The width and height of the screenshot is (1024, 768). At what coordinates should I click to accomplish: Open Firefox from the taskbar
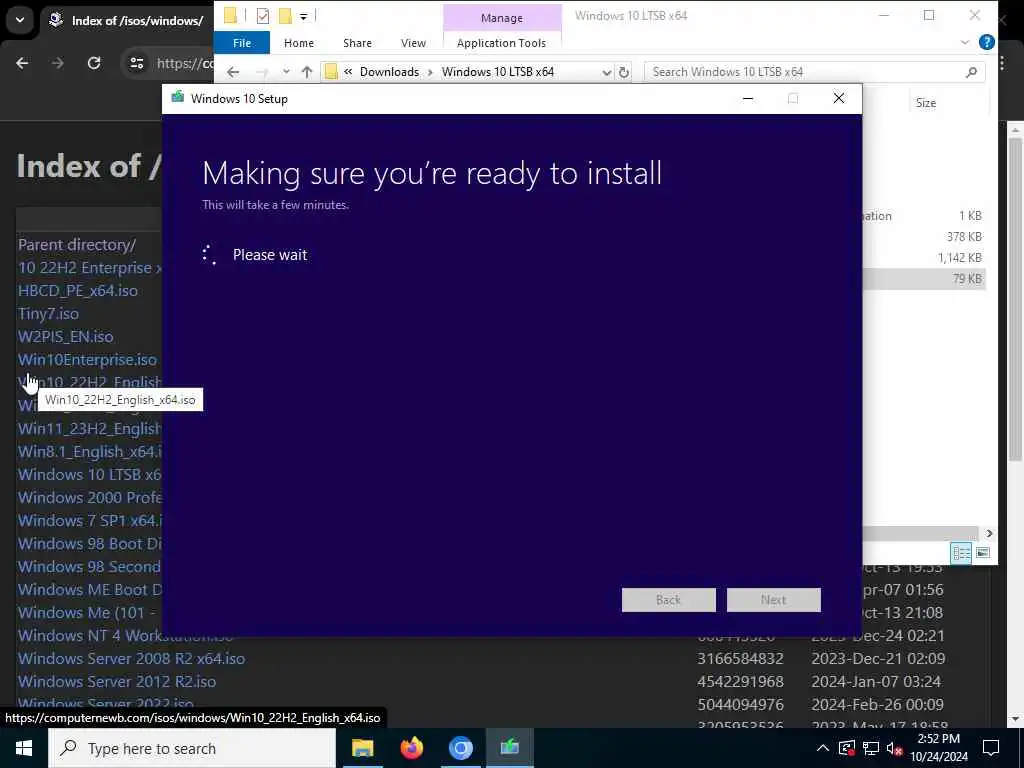(411, 748)
